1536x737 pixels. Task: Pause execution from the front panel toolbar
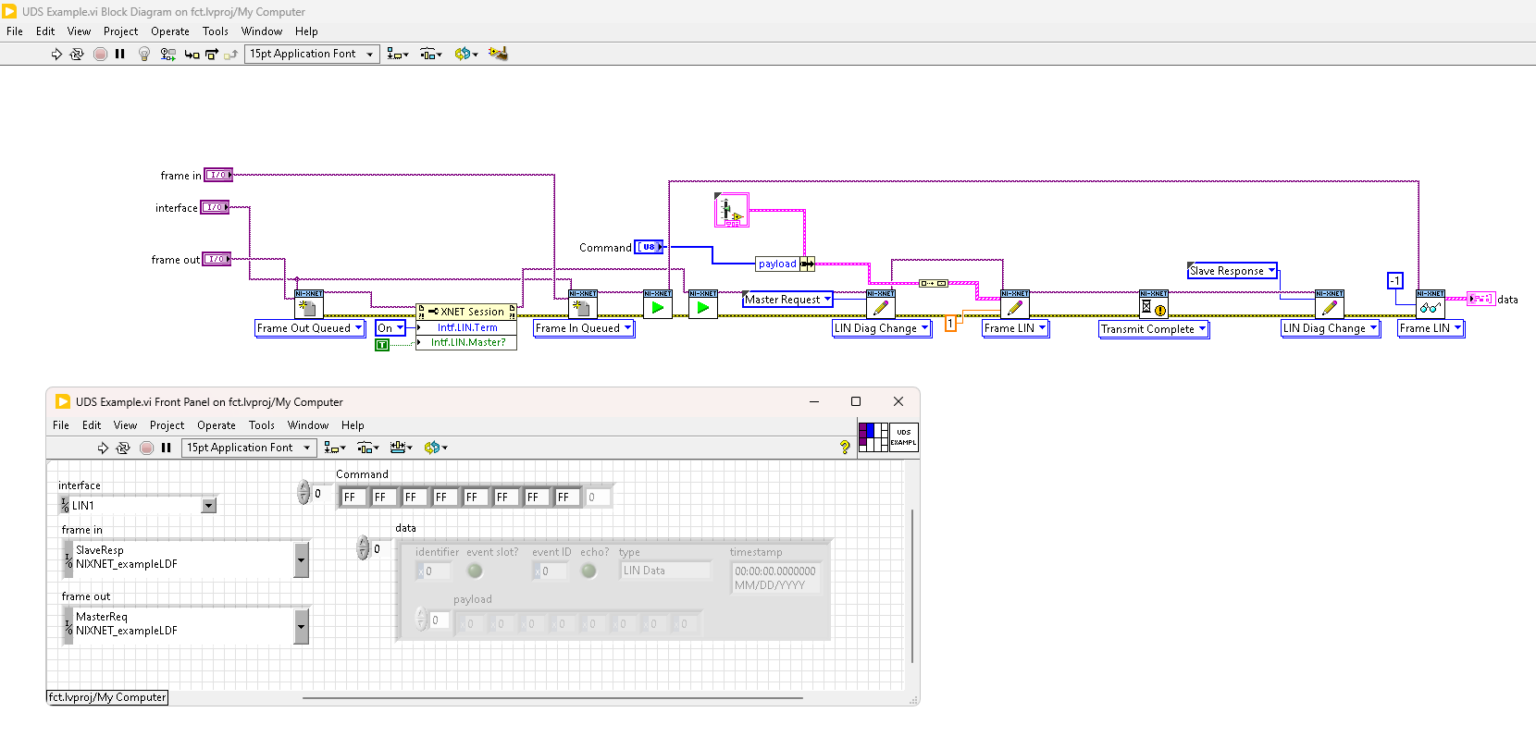(166, 447)
